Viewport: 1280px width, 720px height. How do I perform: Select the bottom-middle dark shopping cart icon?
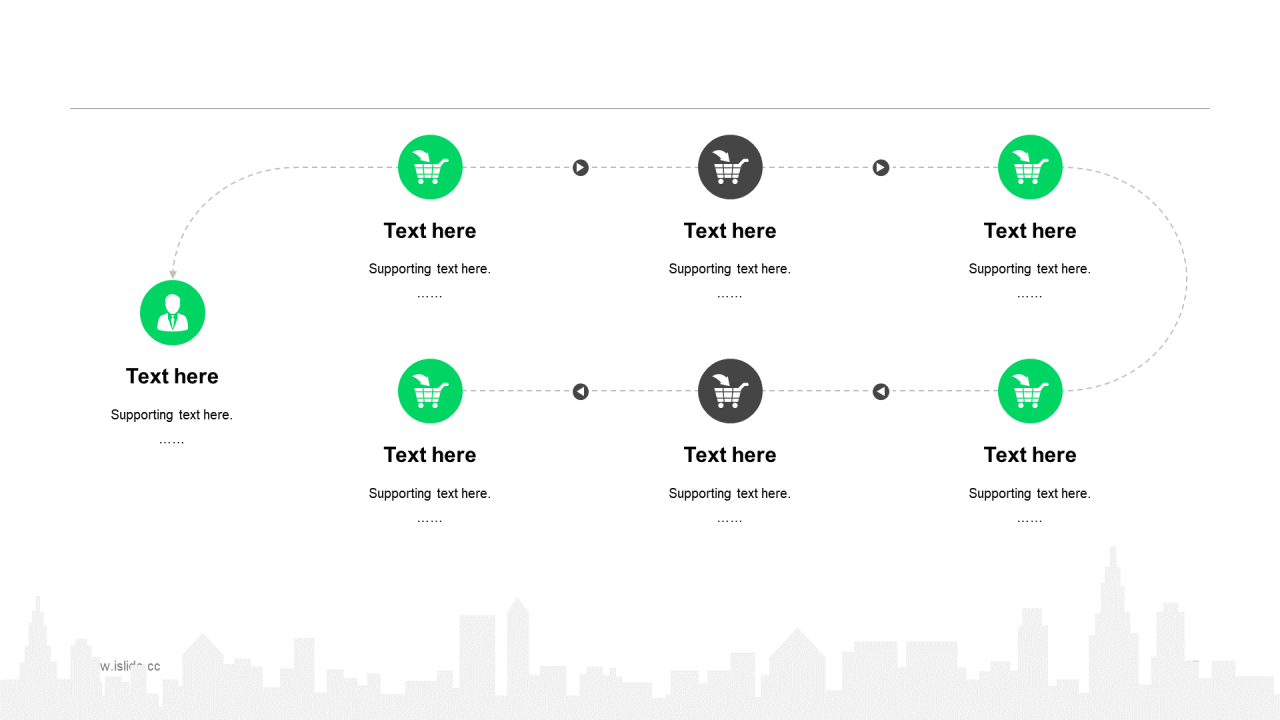730,391
